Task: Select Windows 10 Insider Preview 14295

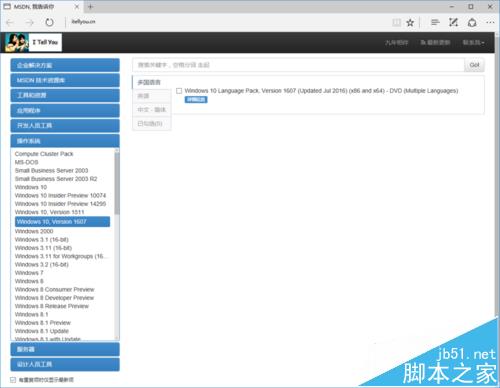Action: click(x=60, y=204)
